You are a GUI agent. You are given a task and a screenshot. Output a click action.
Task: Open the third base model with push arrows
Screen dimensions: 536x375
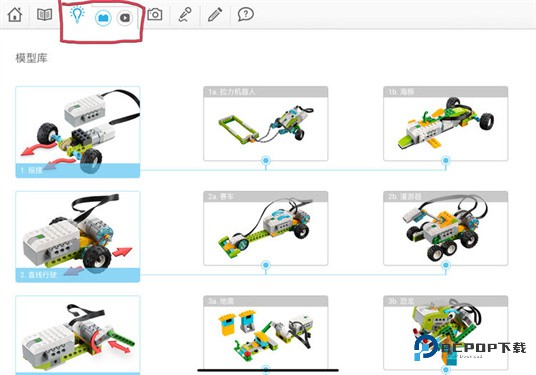78,335
